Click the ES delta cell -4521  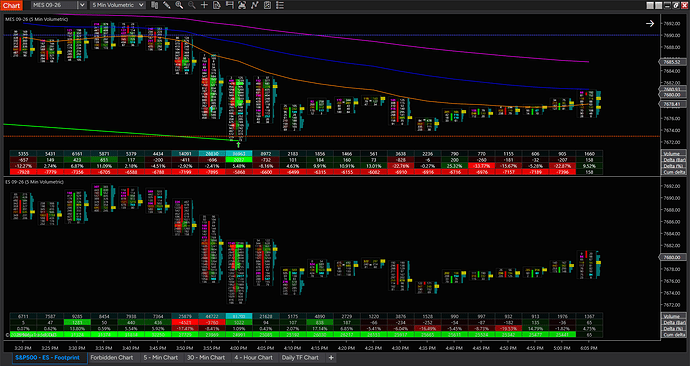point(185,322)
